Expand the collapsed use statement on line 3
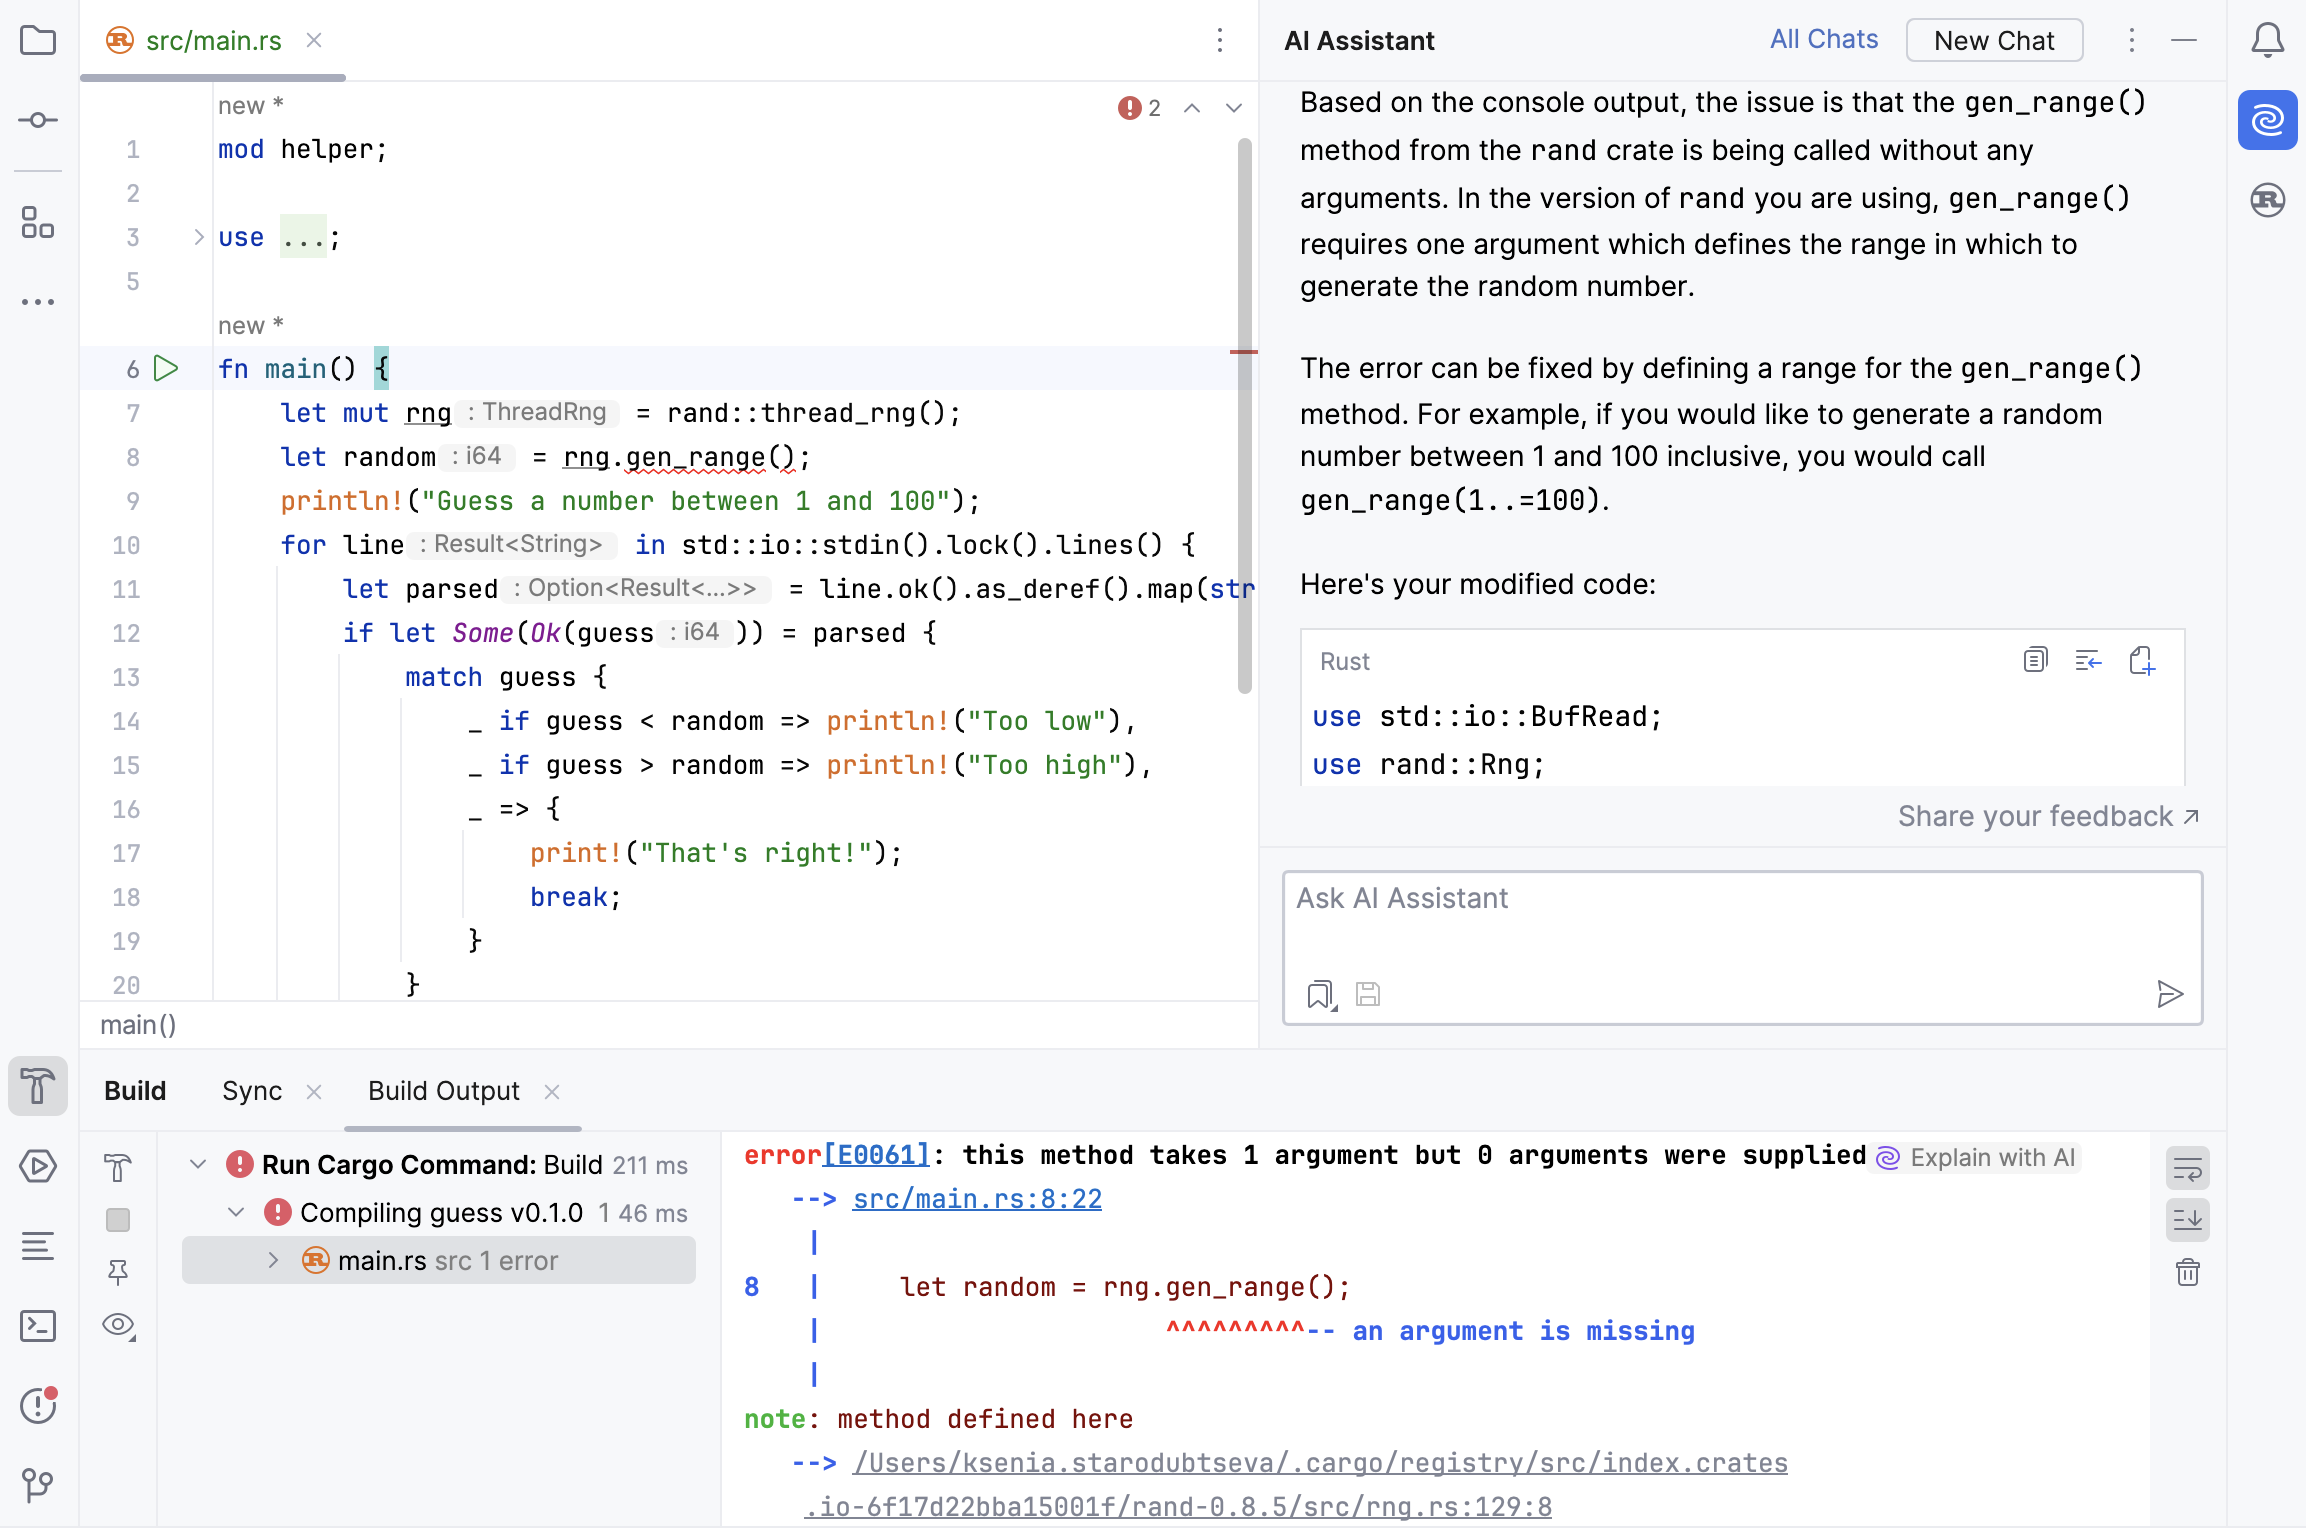This screenshot has height=1528, width=2306. (196, 237)
